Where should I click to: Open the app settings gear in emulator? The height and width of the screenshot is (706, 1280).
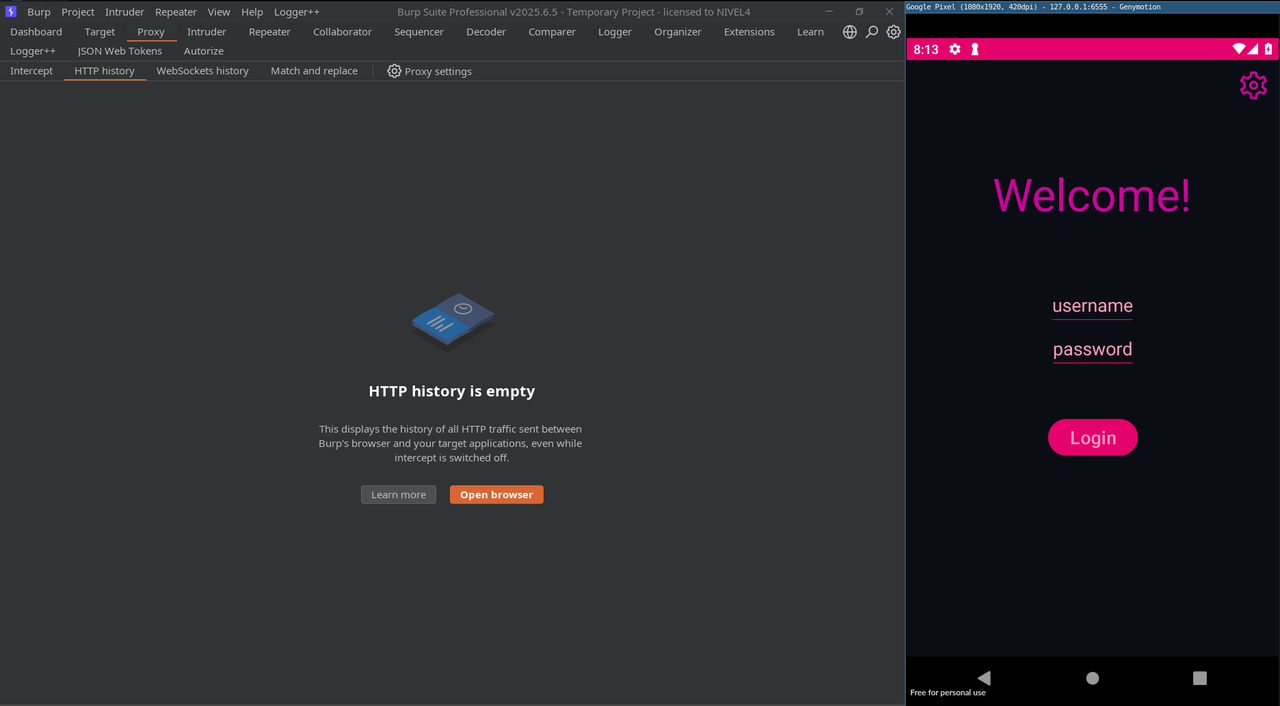1253,86
